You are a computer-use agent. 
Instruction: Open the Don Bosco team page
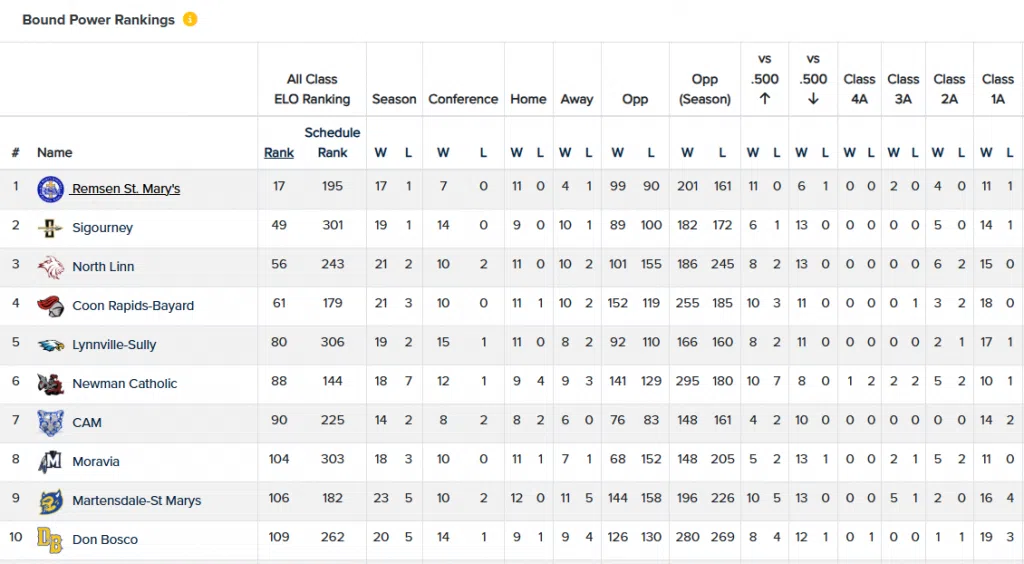(105, 540)
